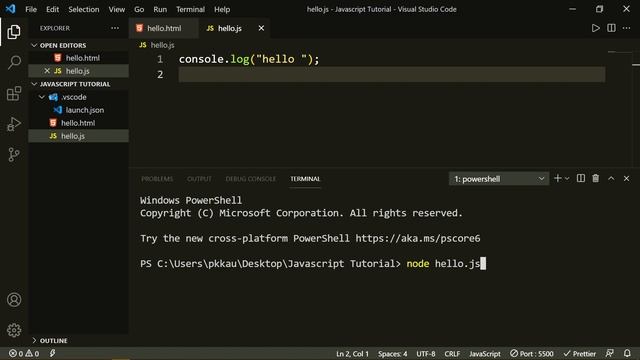Create a new terminal with plus icon
Screen dimensions: 640x360
click(x=558, y=178)
